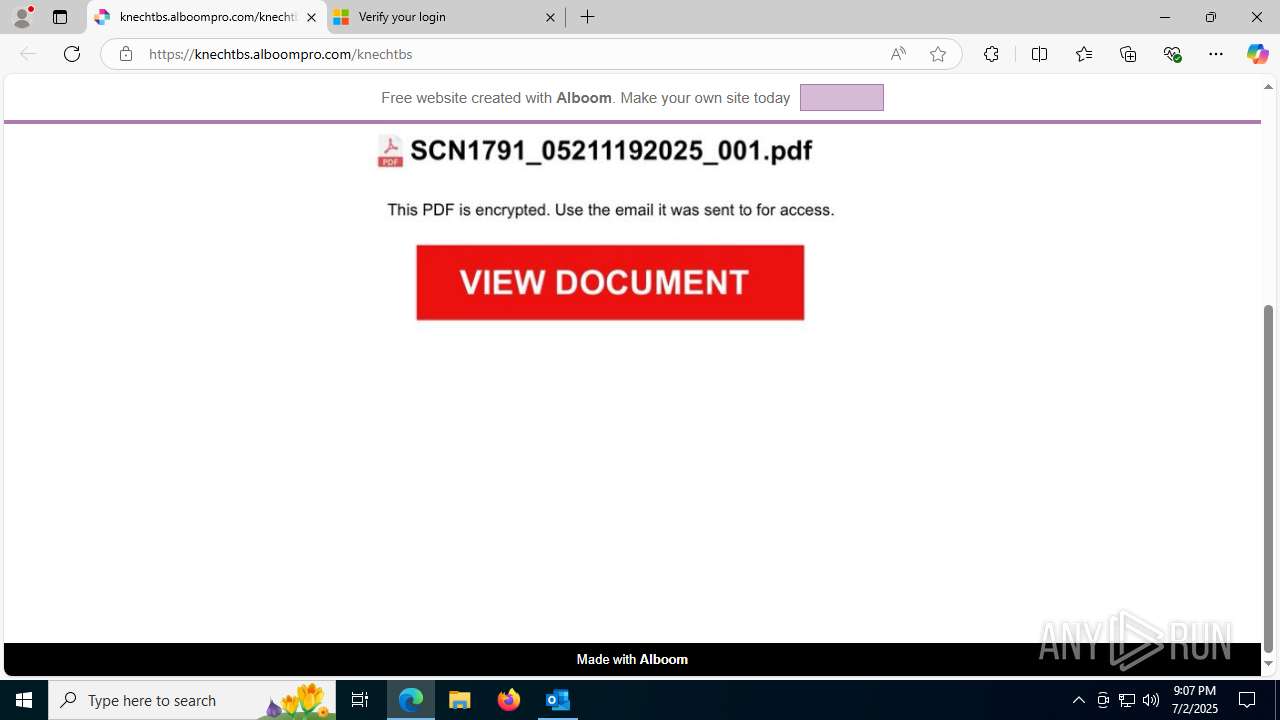Click the page scrollbar thumb
1280x720 pixels.
tap(1268, 479)
